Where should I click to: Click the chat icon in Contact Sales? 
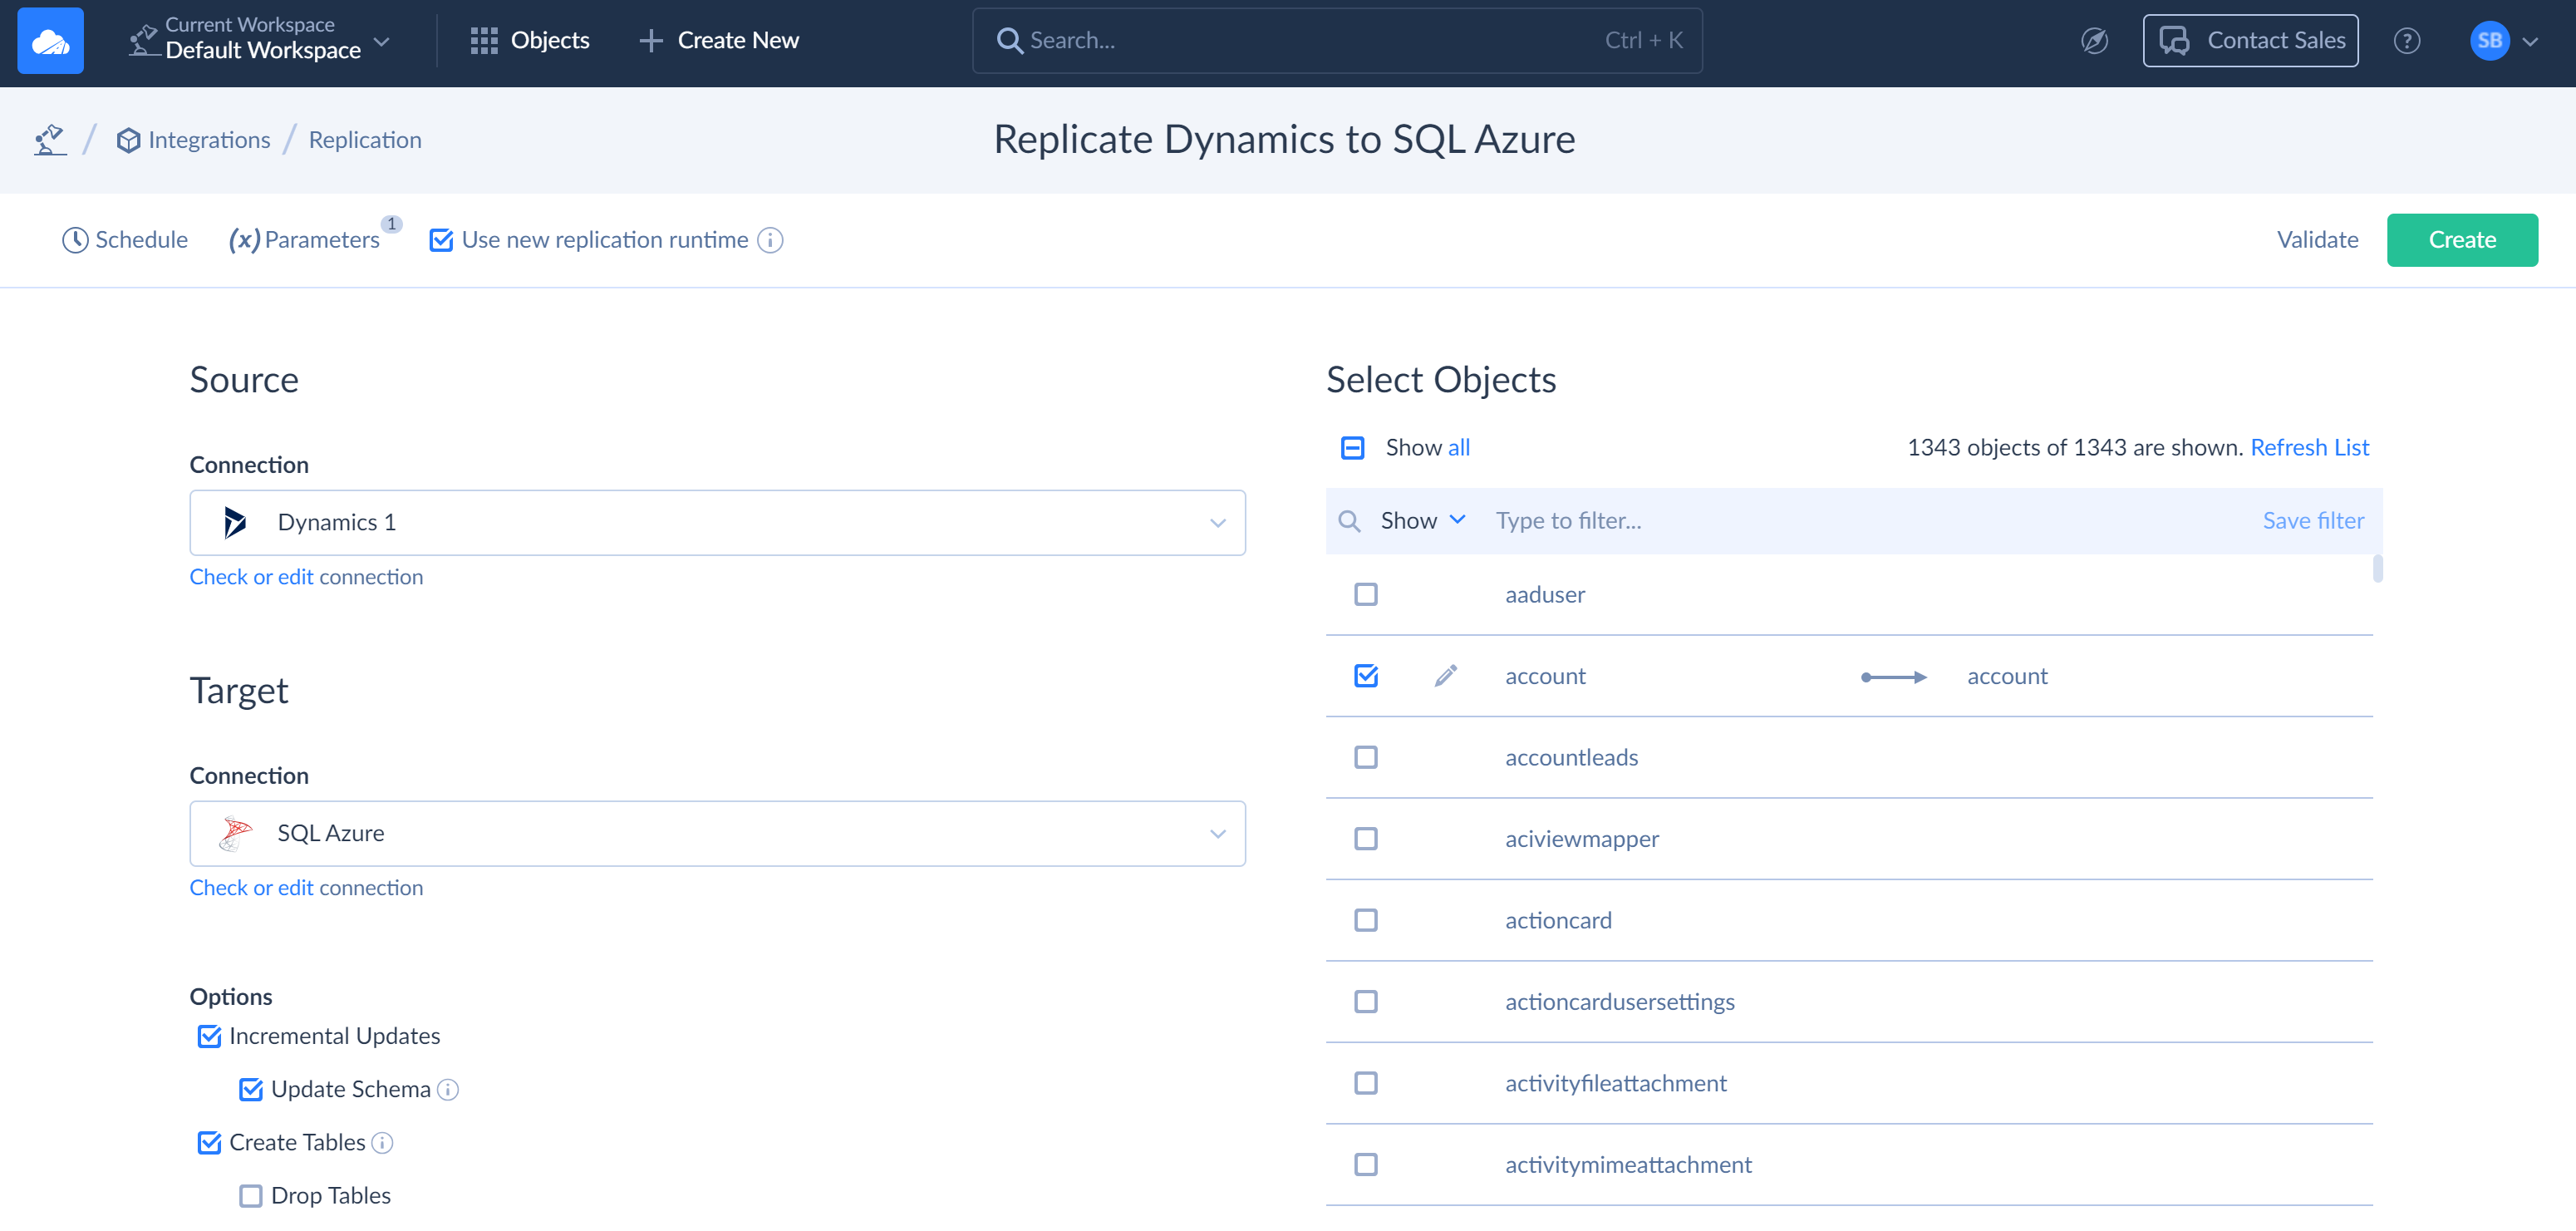[2174, 40]
